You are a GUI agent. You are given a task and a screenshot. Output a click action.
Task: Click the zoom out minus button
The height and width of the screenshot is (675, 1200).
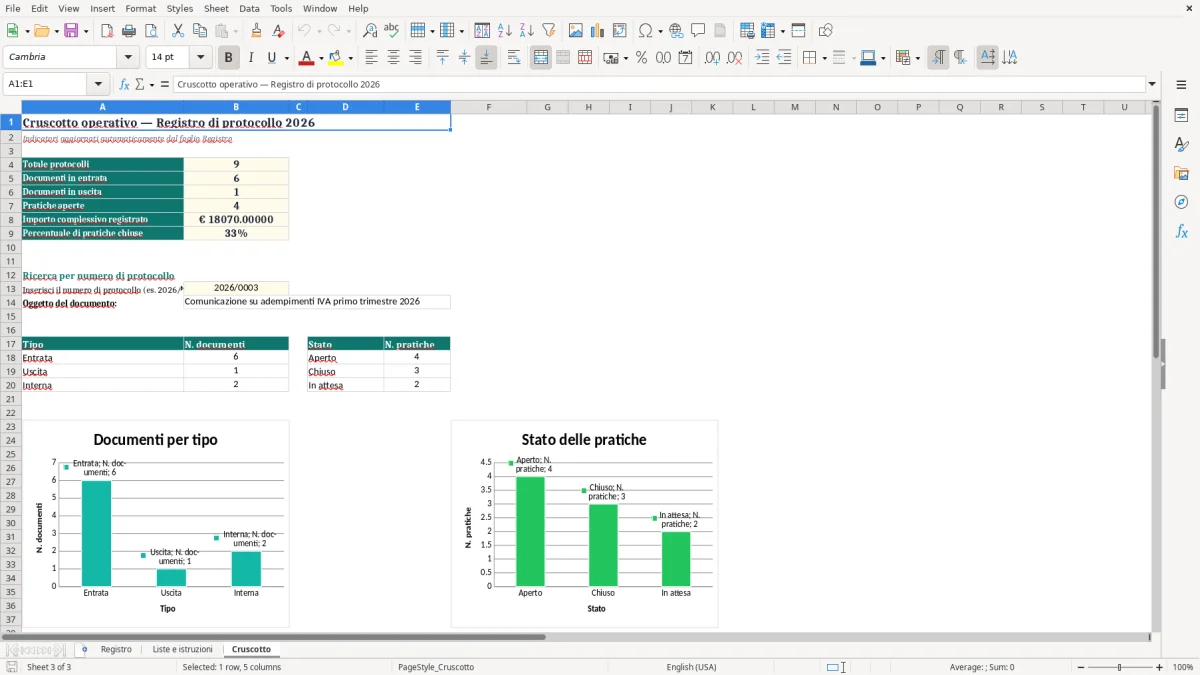1081,667
